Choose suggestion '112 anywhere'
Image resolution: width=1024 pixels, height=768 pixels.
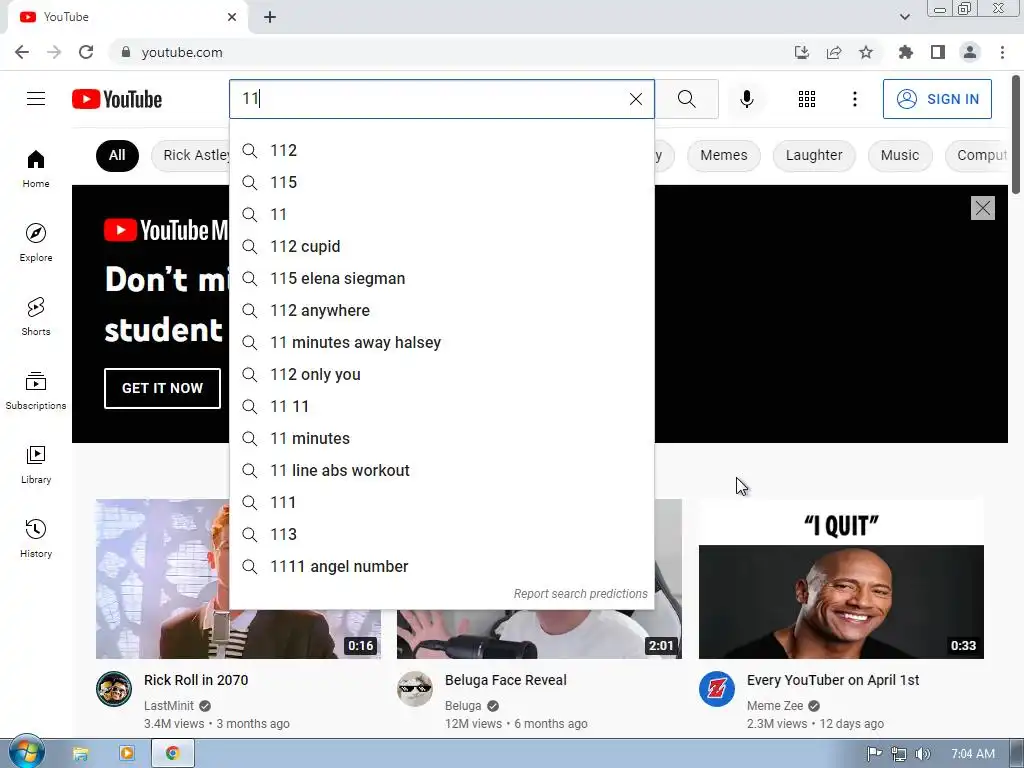(x=441, y=310)
